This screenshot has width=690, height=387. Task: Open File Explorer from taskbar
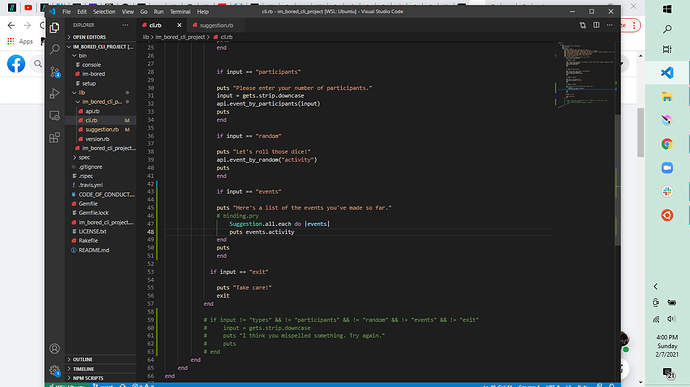point(667,96)
